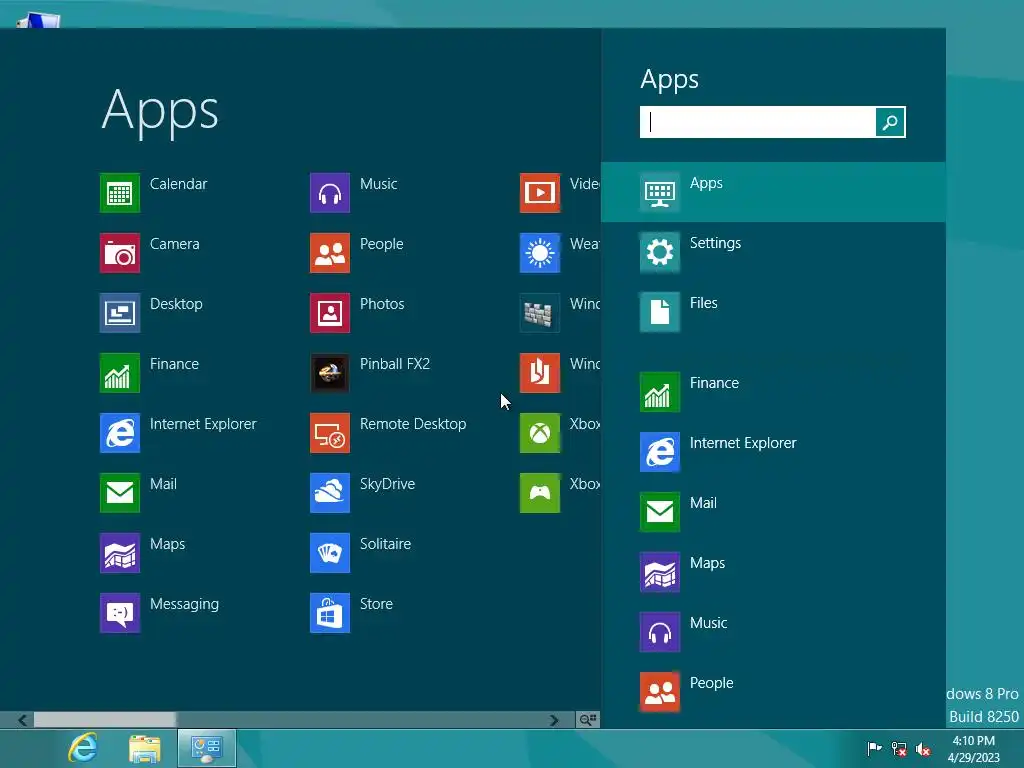The image size is (1024, 768).
Task: Click the active Control Panel taskbar button
Action: (206, 748)
